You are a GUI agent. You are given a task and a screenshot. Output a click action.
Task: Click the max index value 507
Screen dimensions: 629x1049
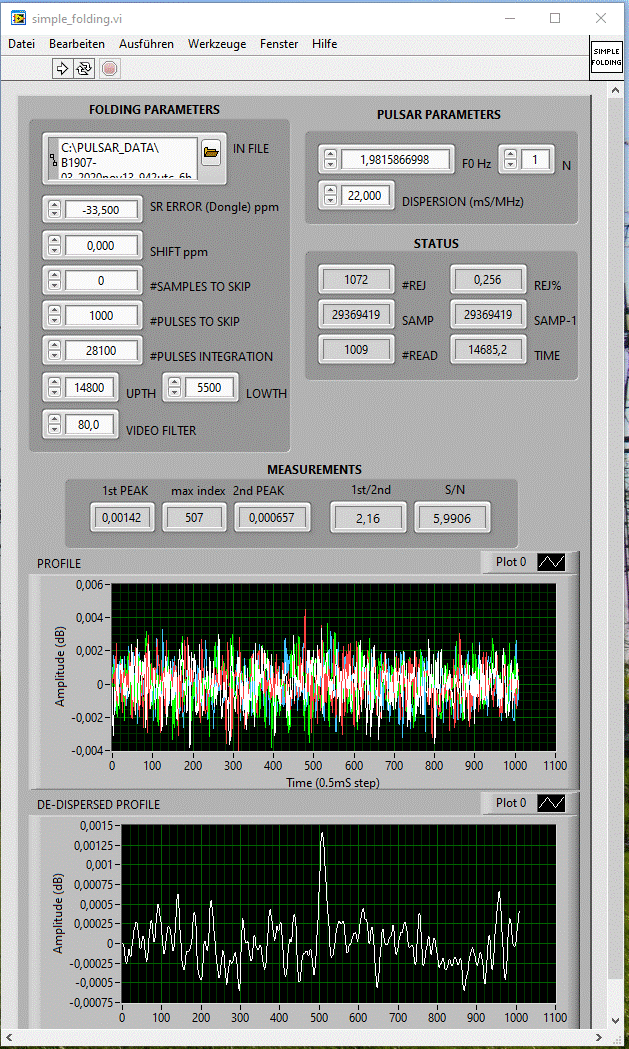(195, 517)
